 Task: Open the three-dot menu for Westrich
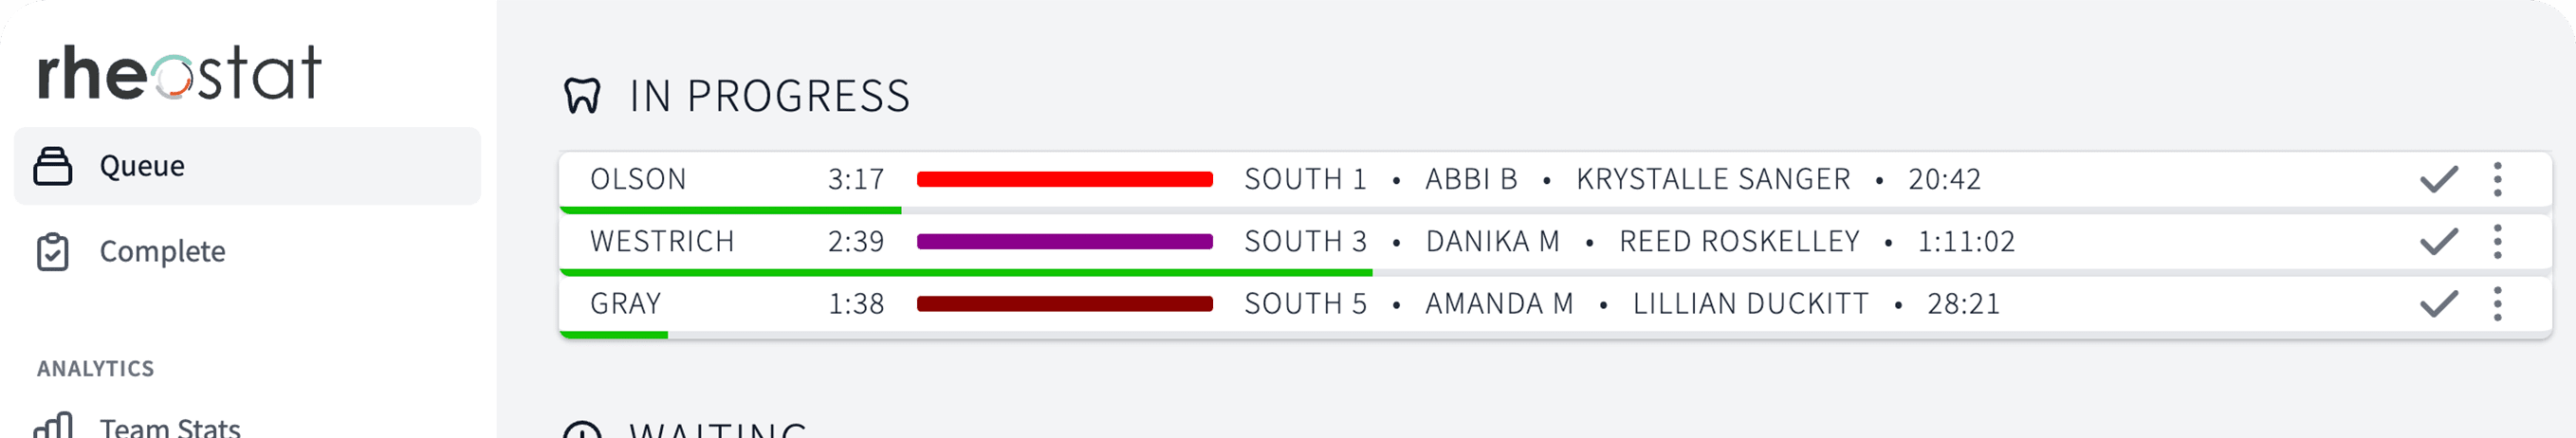(2497, 242)
